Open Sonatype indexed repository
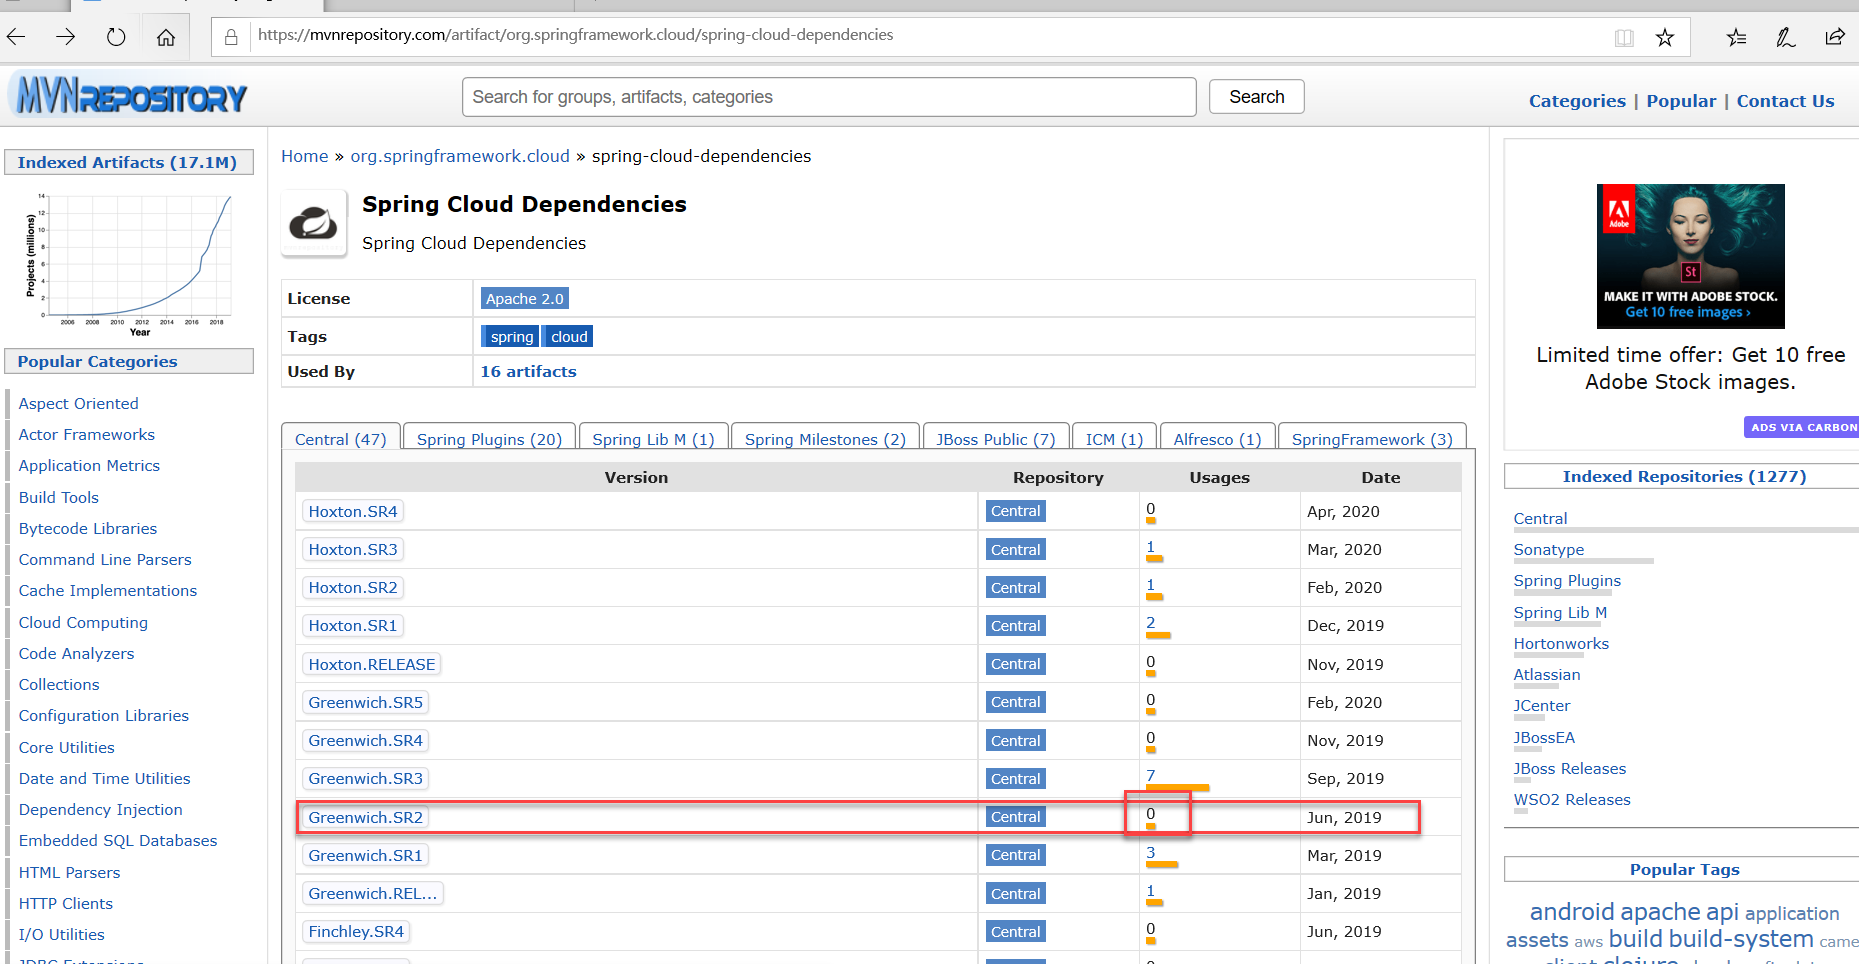Viewport: 1859px width, 964px height. 1549,550
